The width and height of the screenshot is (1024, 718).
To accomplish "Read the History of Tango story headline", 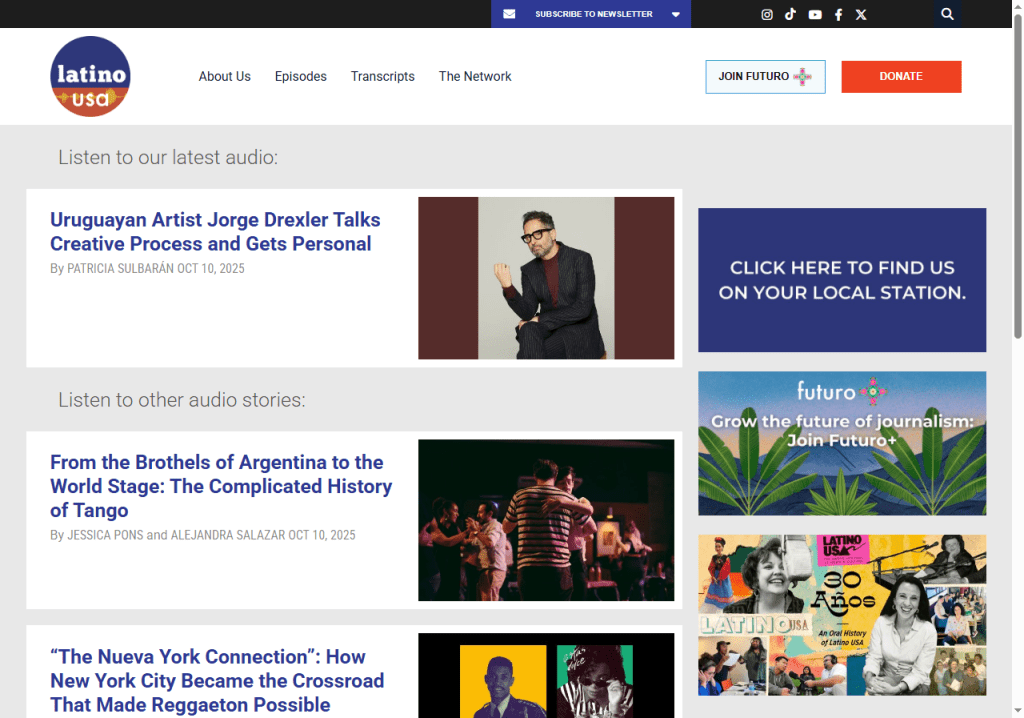I will pos(221,486).
